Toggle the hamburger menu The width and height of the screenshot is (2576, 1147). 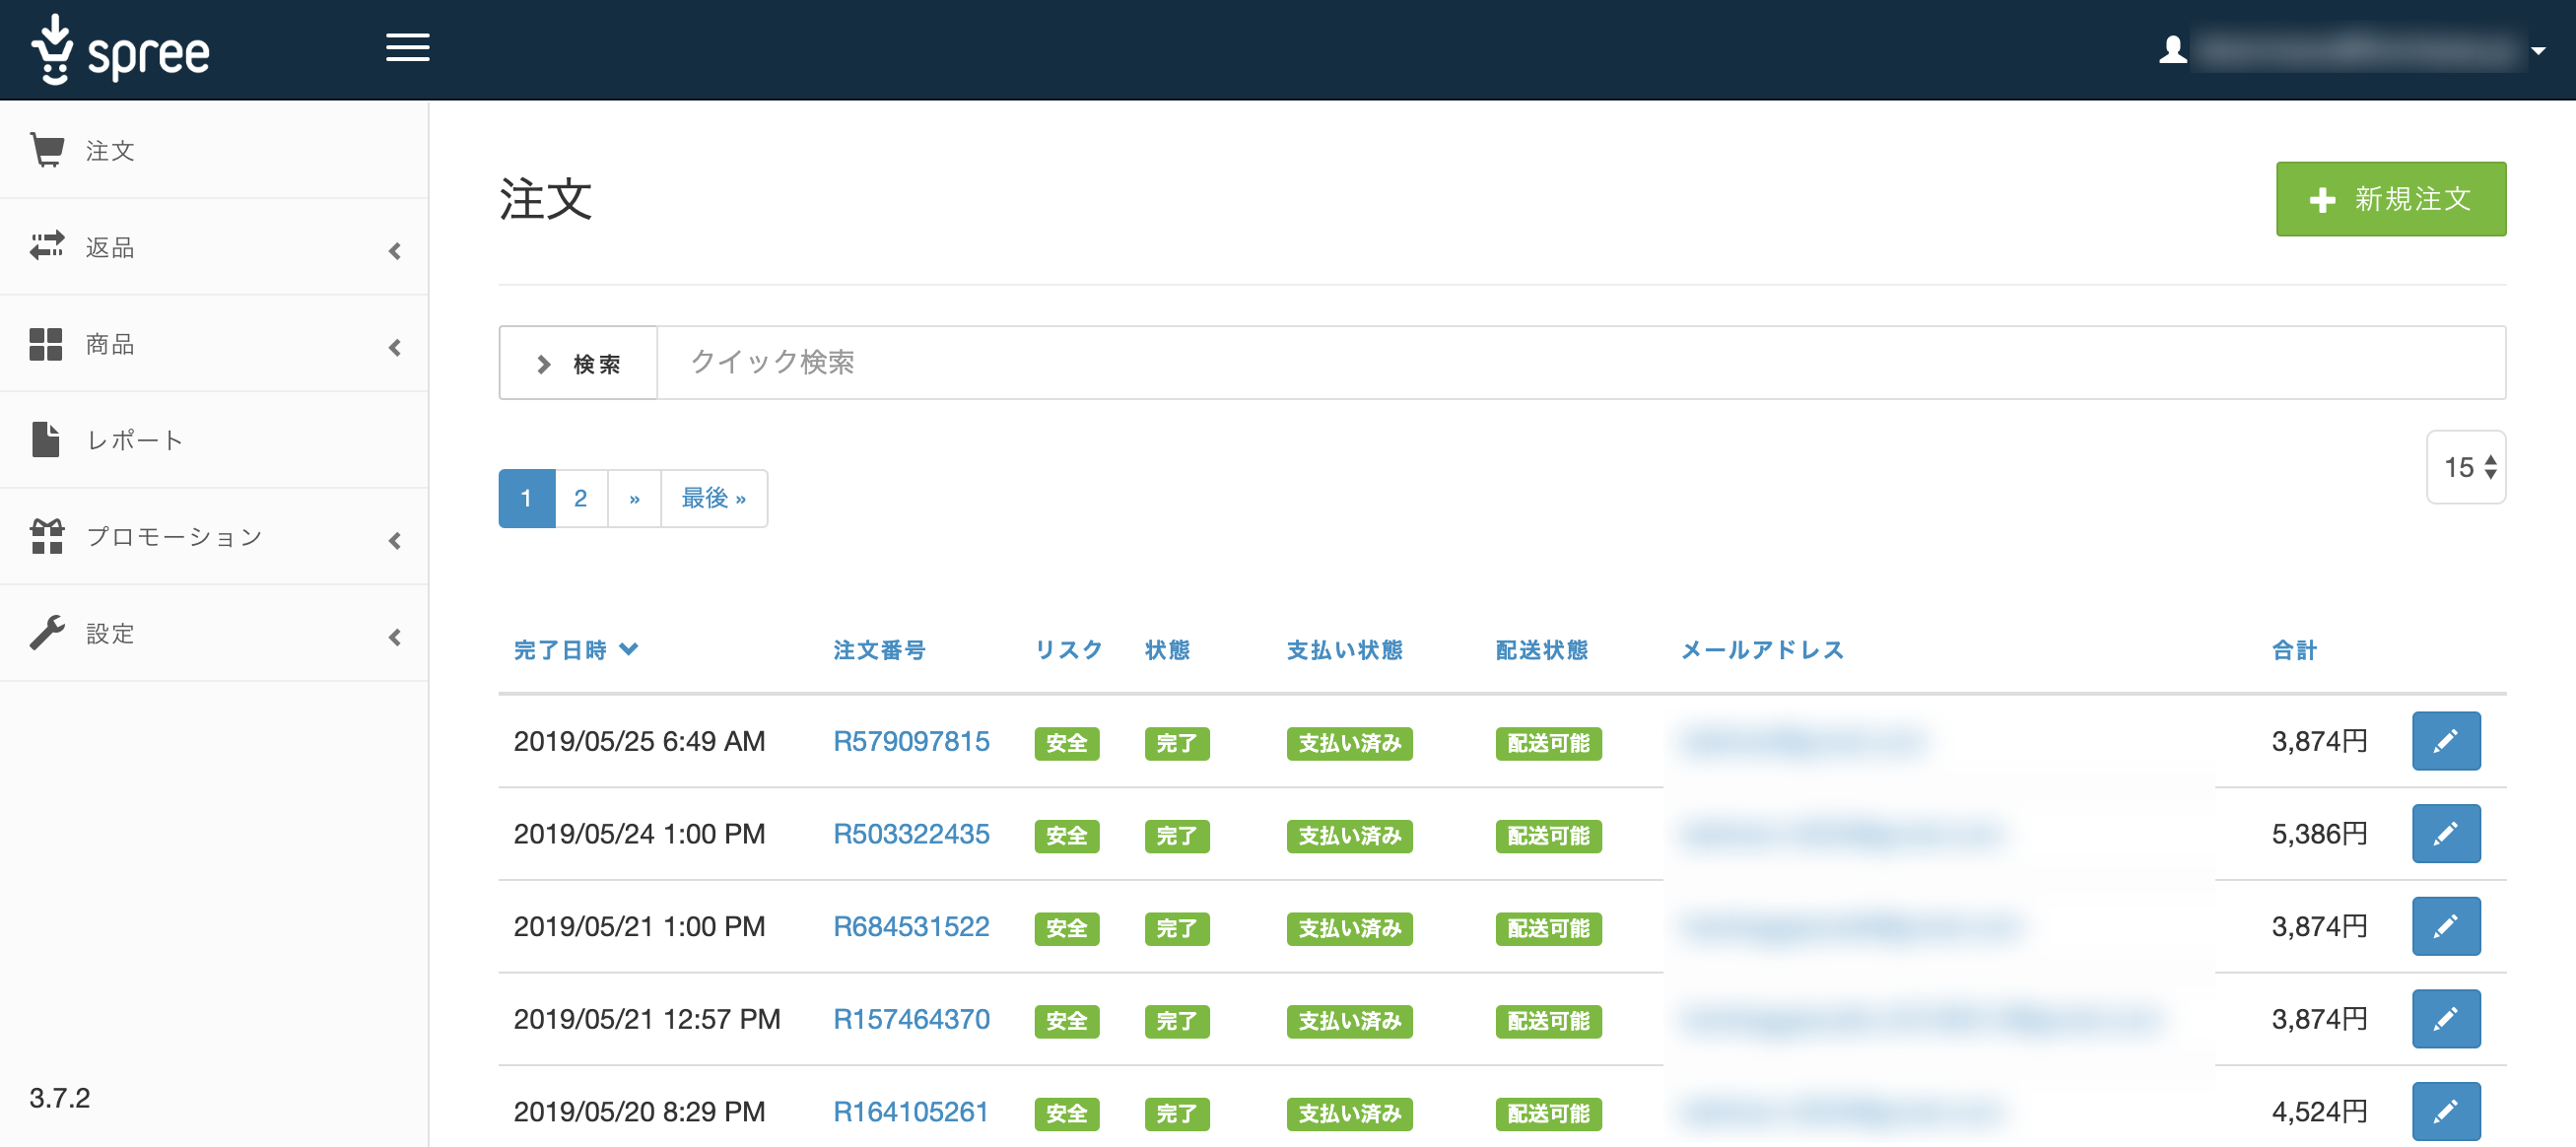[x=407, y=48]
